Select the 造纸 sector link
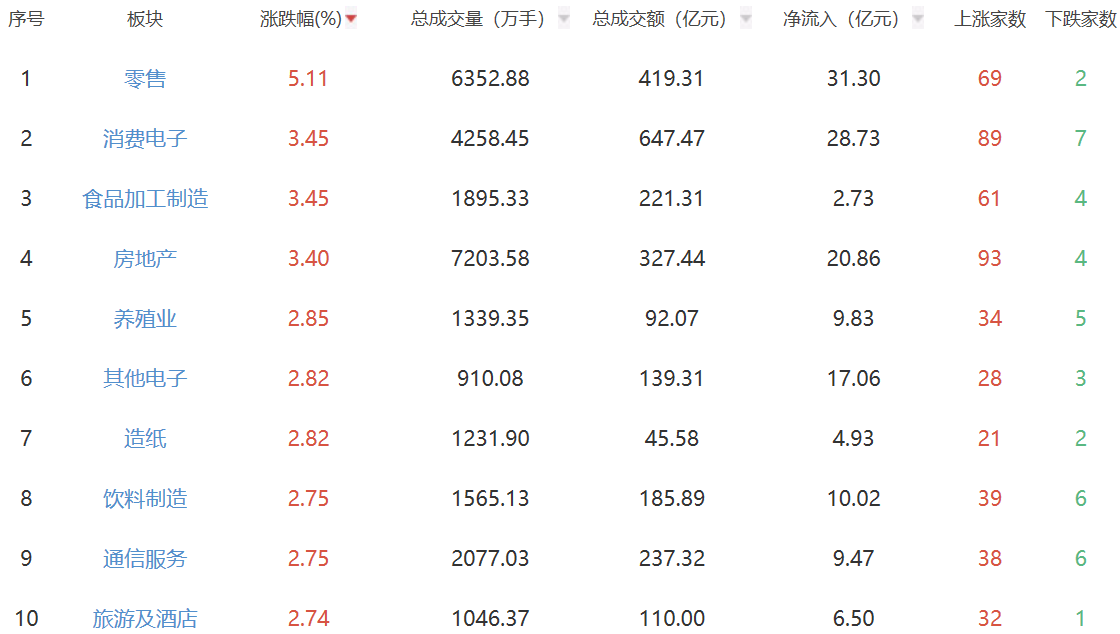The height and width of the screenshot is (634, 1120). (145, 439)
